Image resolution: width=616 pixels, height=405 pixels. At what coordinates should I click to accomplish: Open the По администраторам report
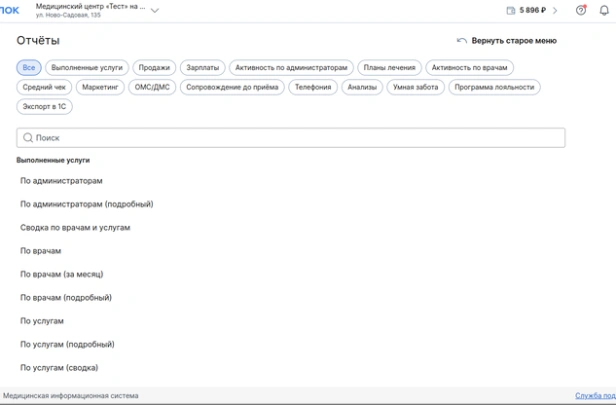click(x=61, y=181)
